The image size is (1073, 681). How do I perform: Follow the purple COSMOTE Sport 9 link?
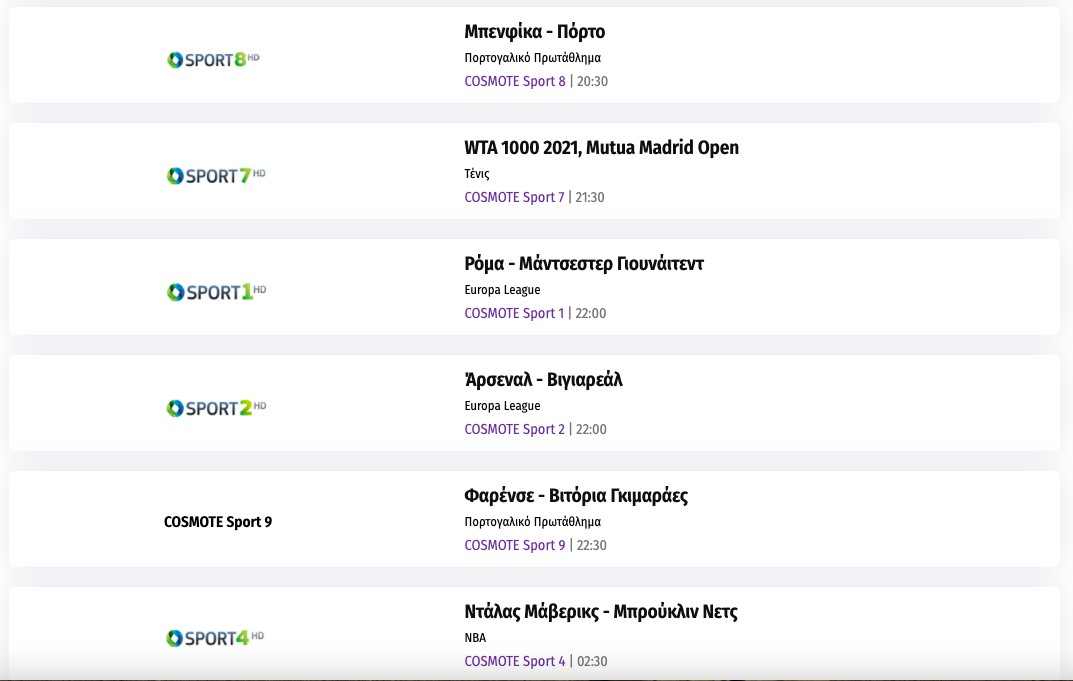(x=514, y=545)
